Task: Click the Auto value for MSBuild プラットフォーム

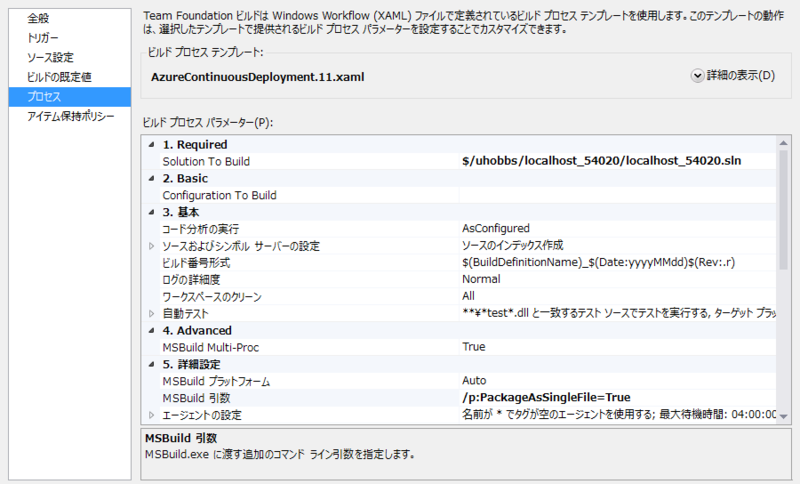Action: [x=474, y=380]
